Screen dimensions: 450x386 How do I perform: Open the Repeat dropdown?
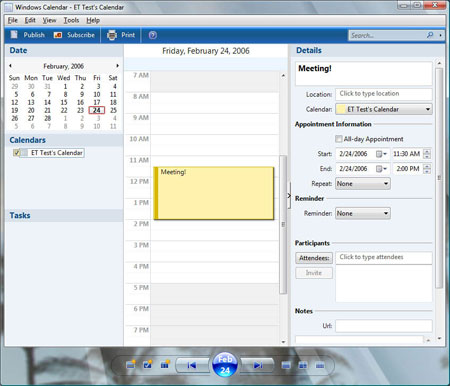(x=363, y=184)
